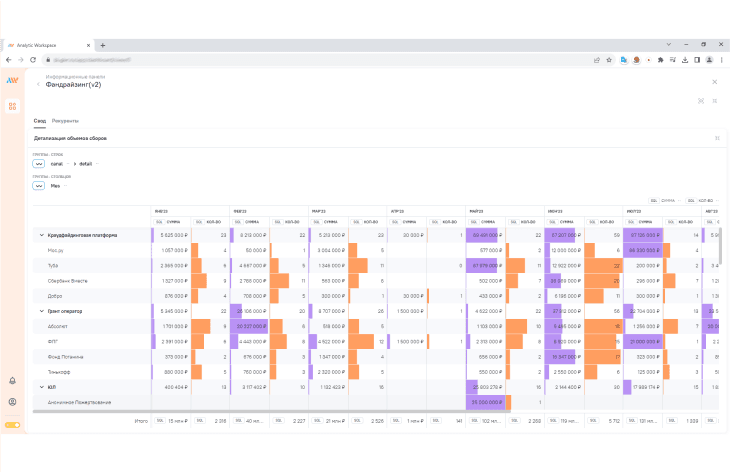
Task: Select the Абсолют row label
Action: (58, 327)
